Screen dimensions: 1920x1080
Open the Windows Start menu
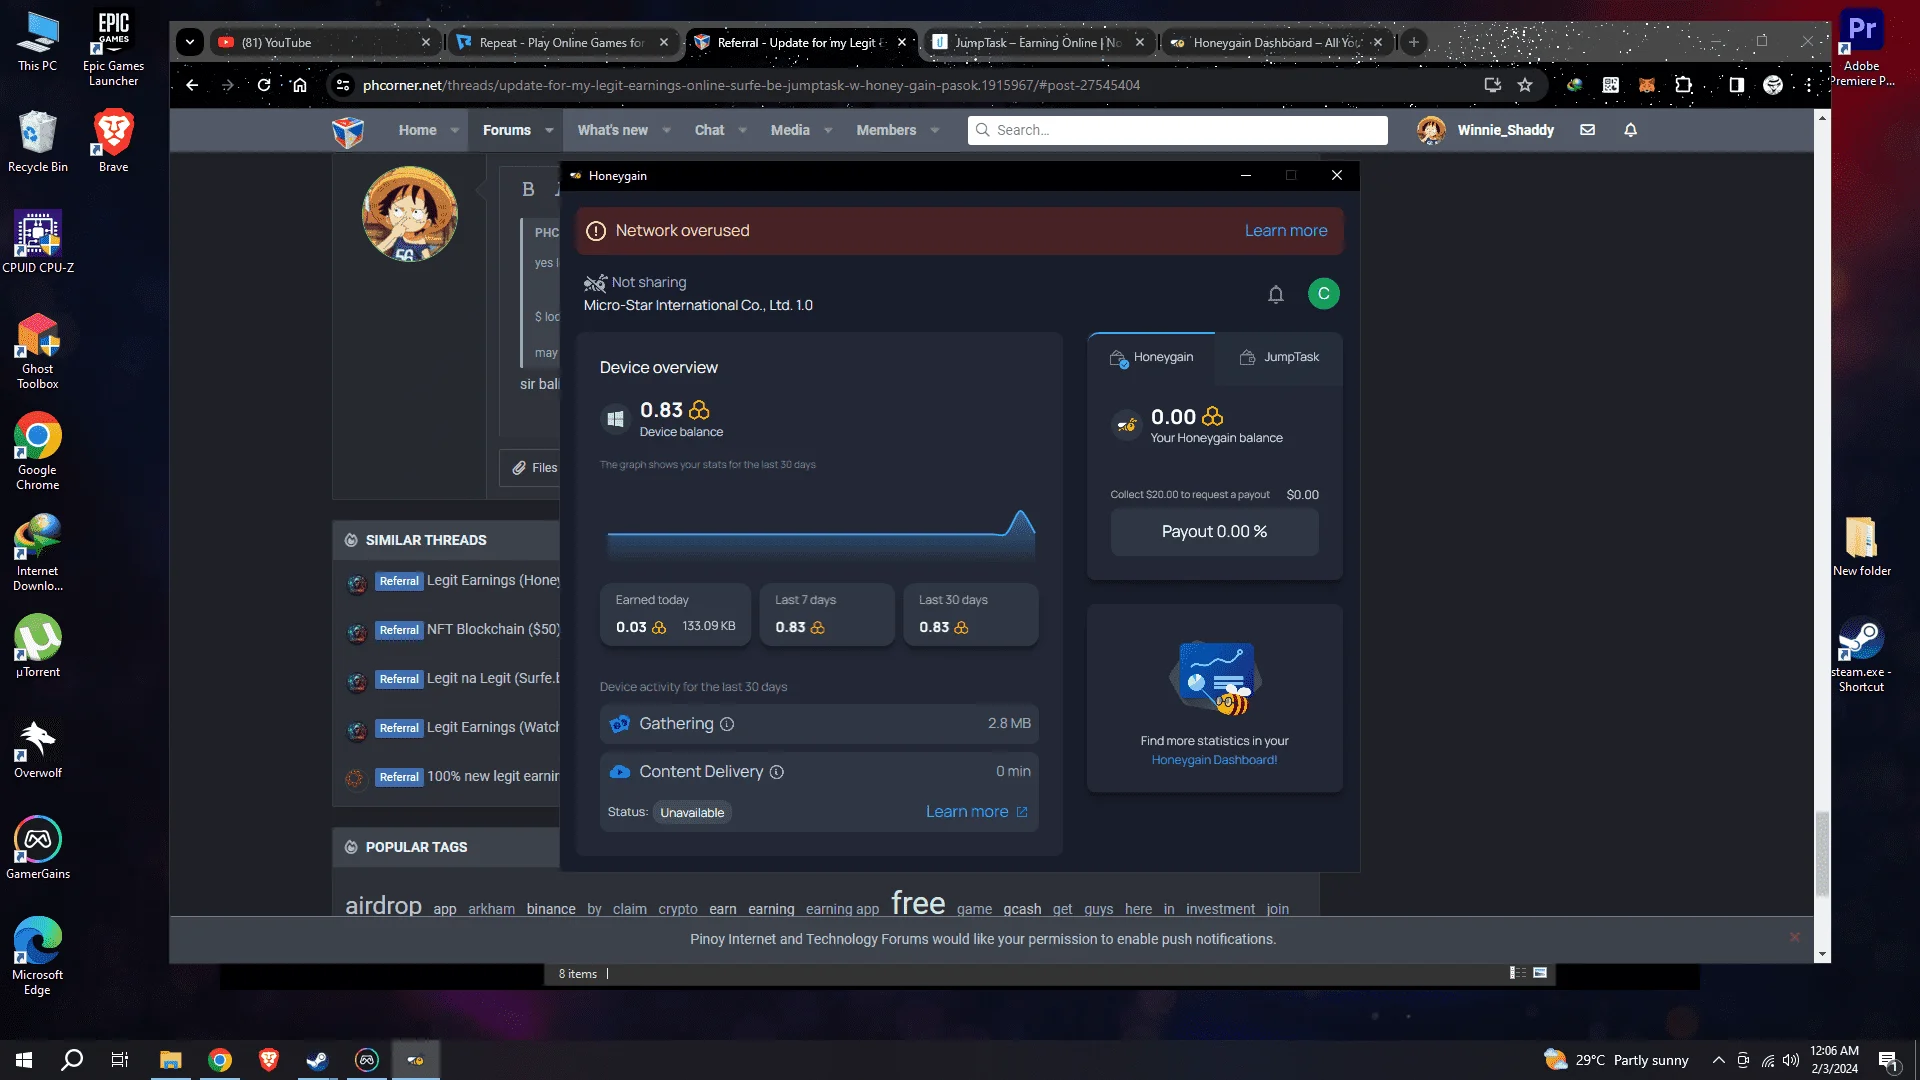24,1060
